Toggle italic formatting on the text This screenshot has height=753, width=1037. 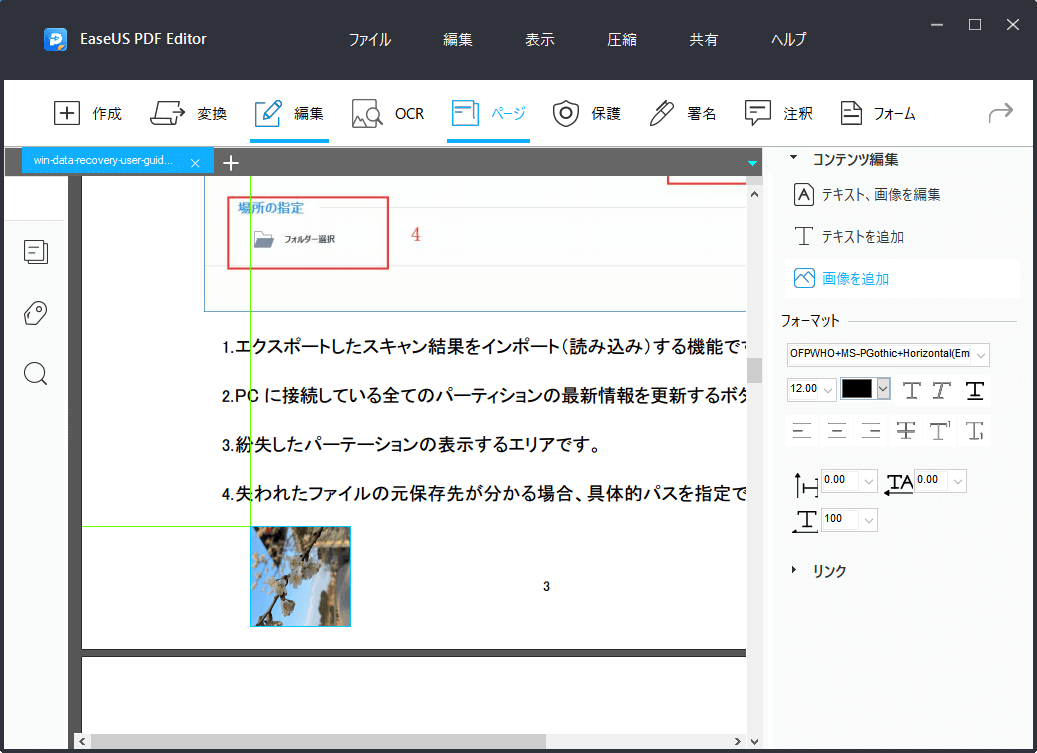pyautogui.click(x=943, y=390)
